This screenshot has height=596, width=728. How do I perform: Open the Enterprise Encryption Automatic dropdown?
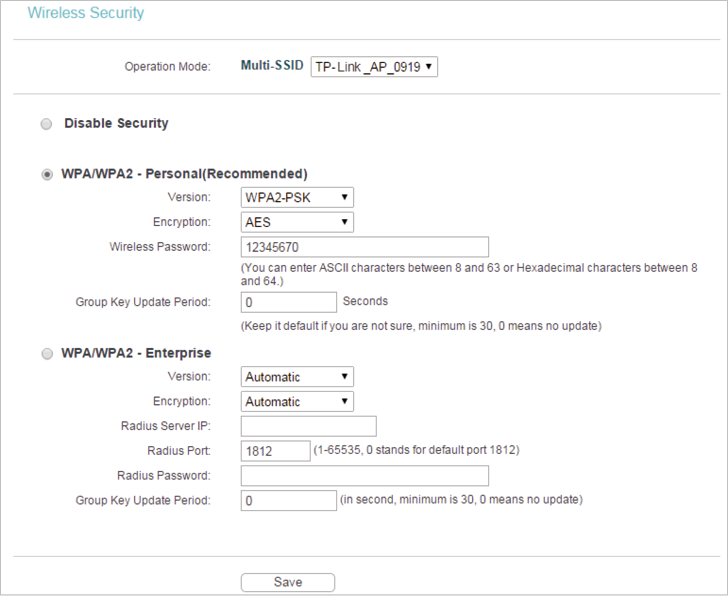coord(297,402)
